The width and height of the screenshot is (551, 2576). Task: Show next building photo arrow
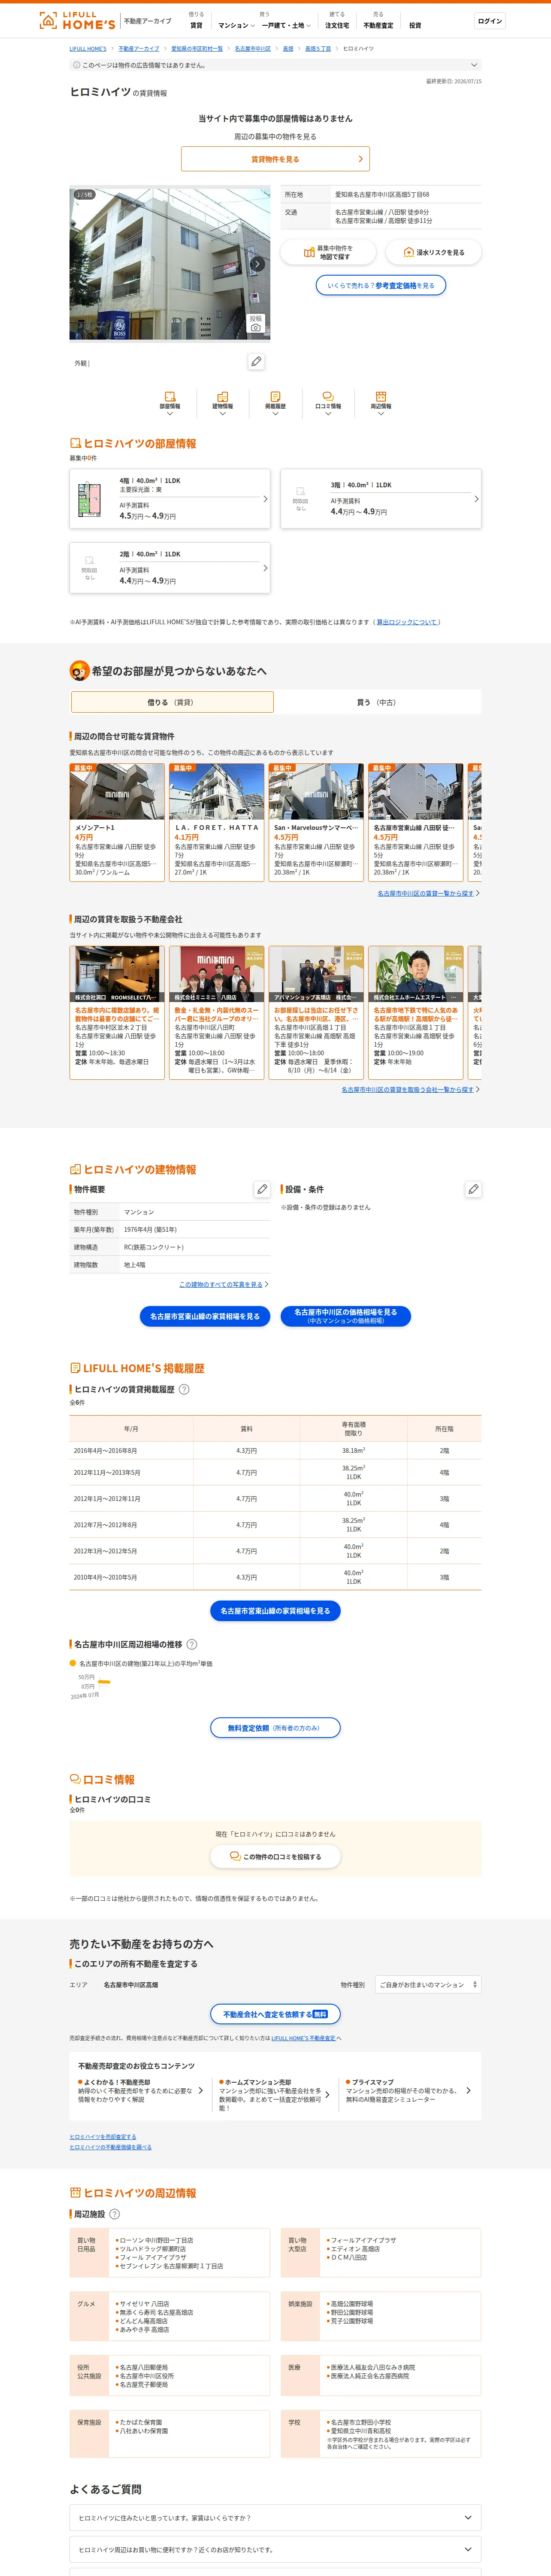pyautogui.click(x=257, y=264)
